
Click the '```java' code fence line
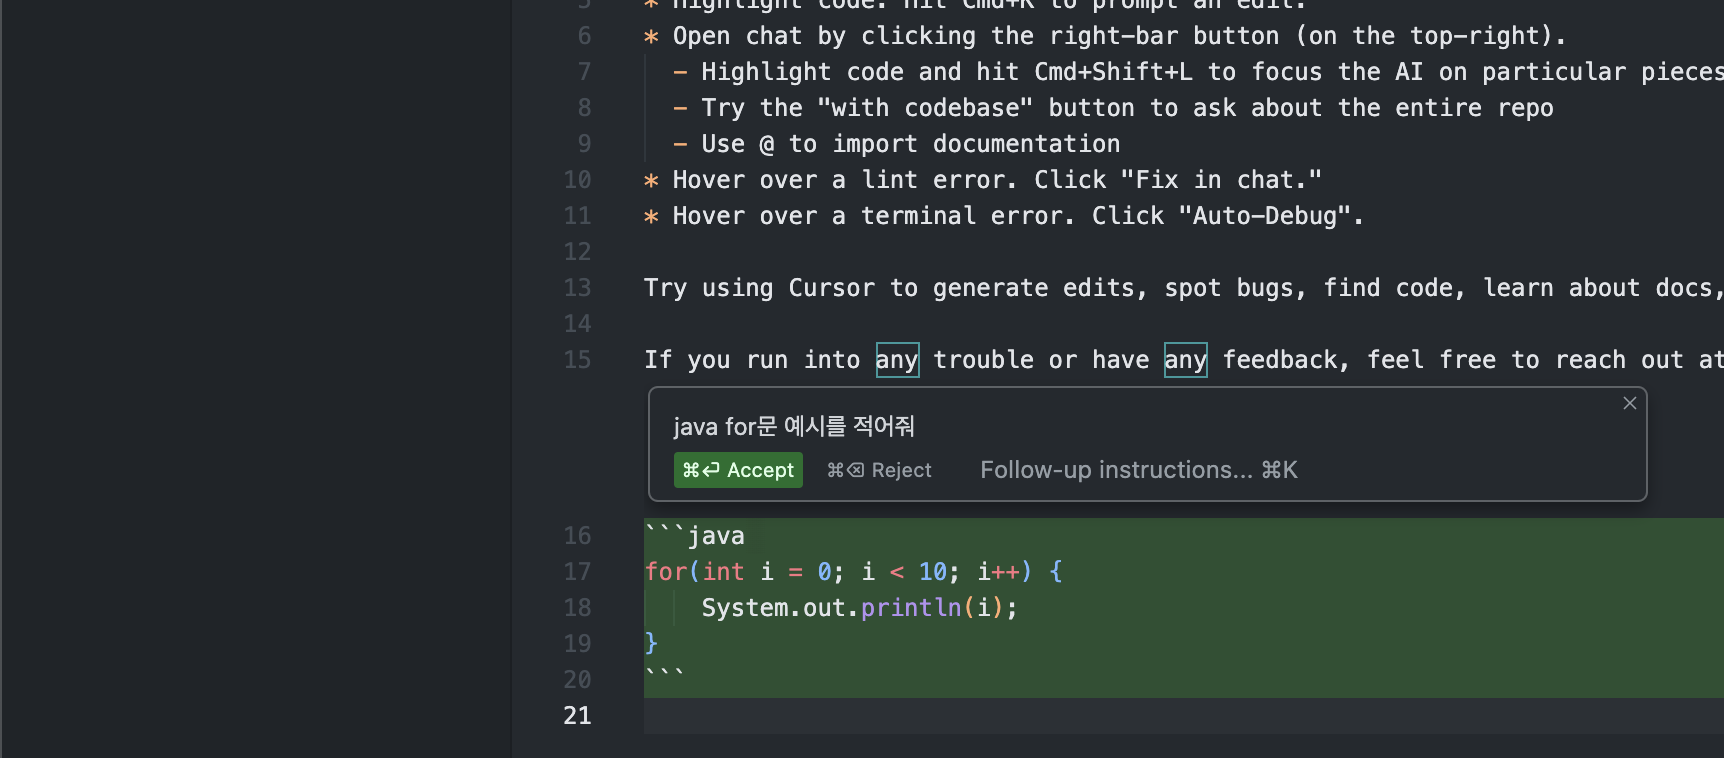(694, 536)
